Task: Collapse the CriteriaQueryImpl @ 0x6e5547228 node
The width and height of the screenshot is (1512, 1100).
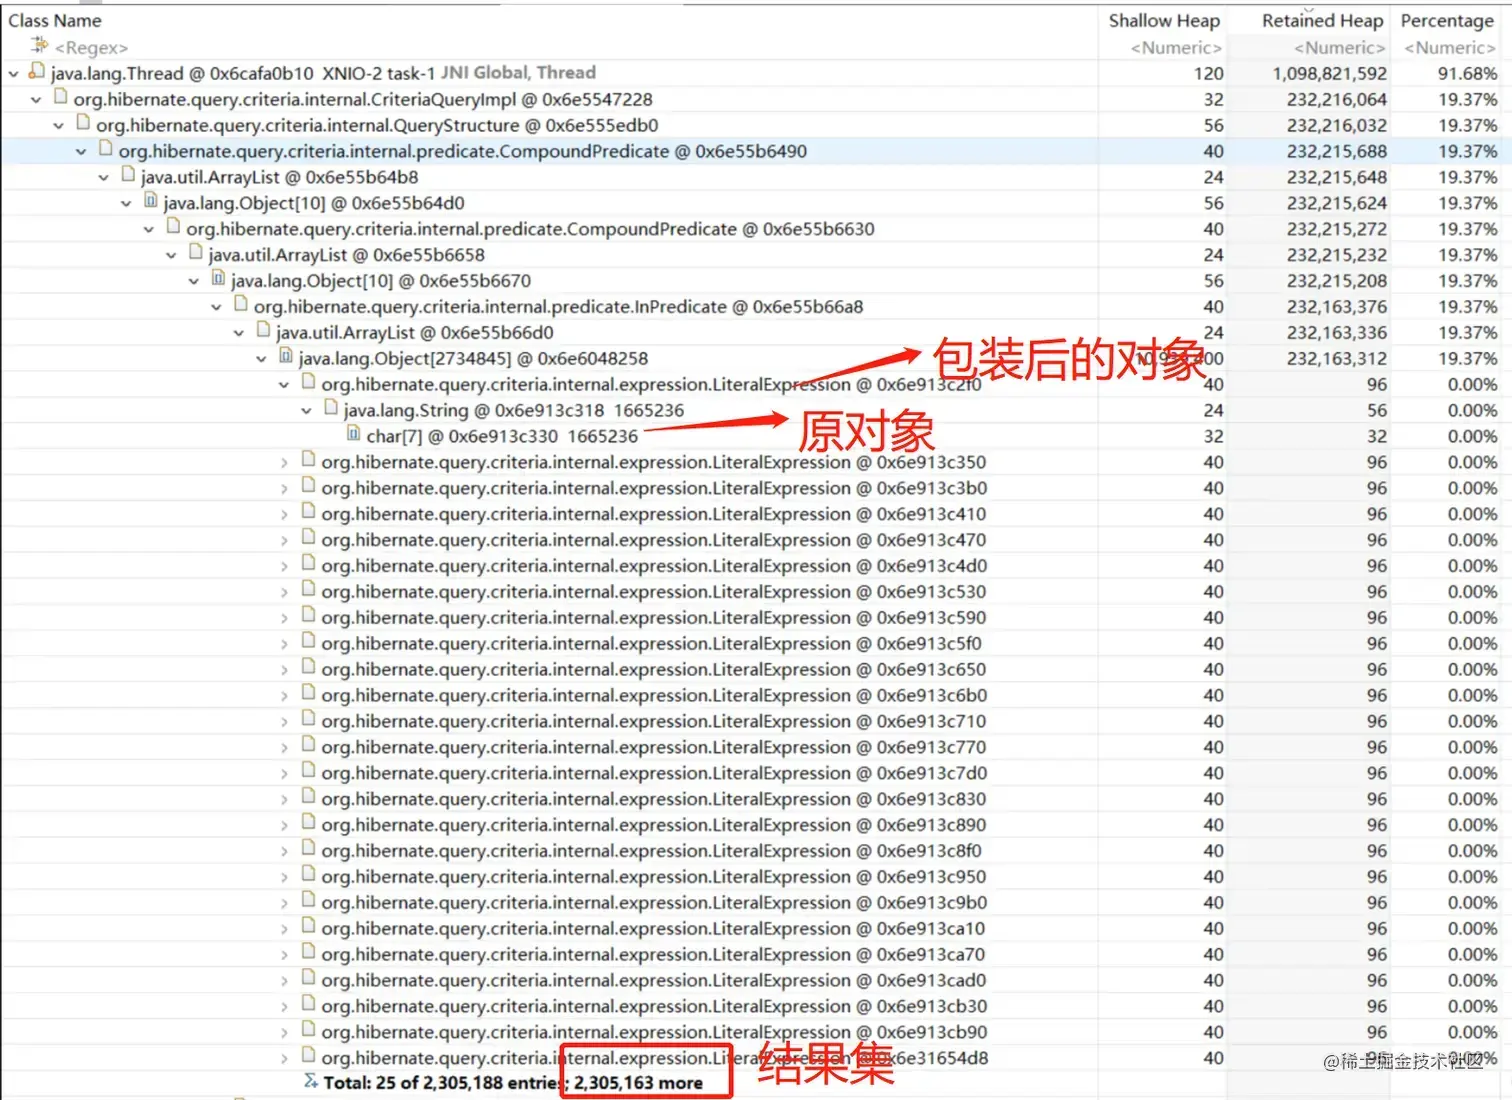Action: (36, 99)
